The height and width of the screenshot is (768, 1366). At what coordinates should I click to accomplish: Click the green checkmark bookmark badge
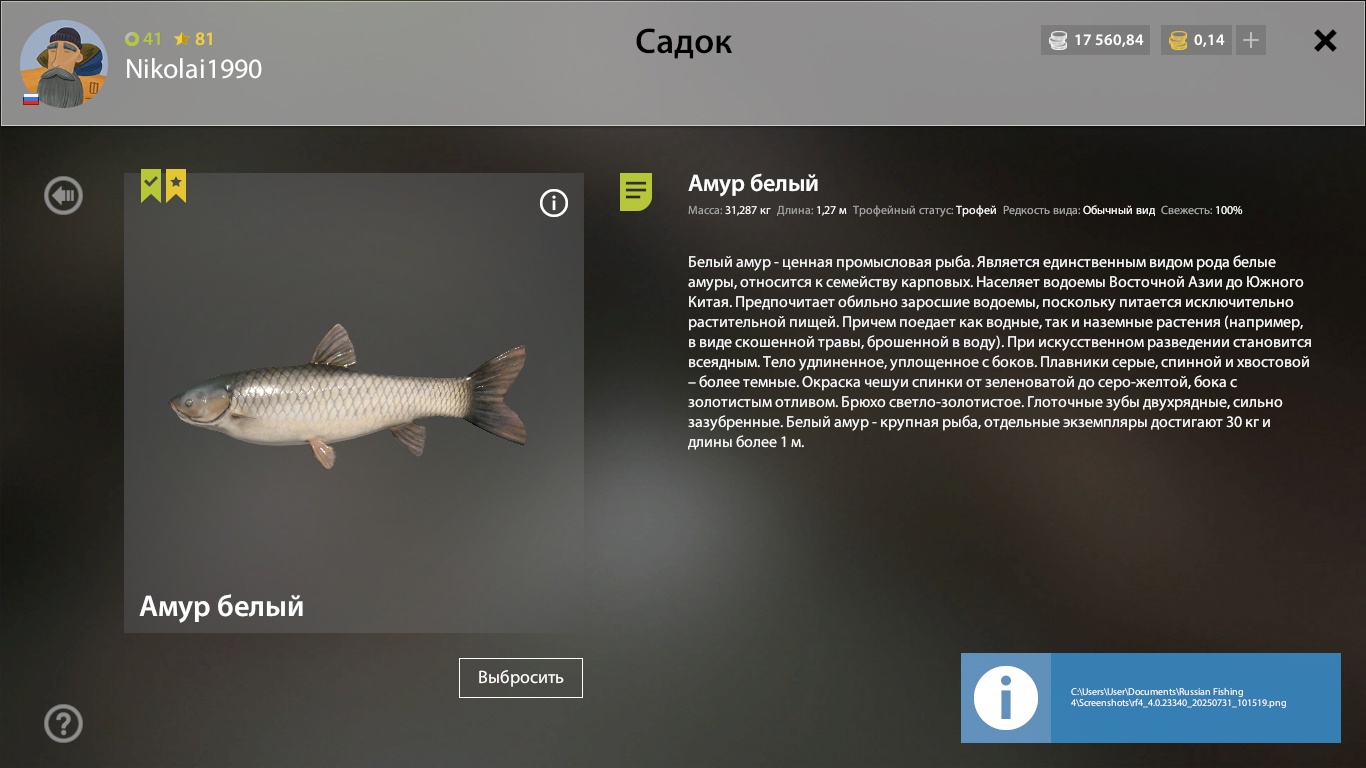pyautogui.click(x=151, y=186)
